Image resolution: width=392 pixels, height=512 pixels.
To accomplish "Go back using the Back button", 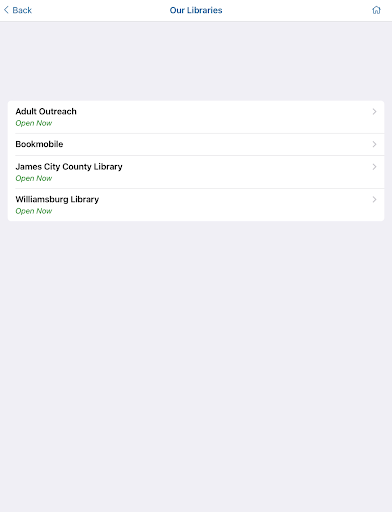I will 18,10.
